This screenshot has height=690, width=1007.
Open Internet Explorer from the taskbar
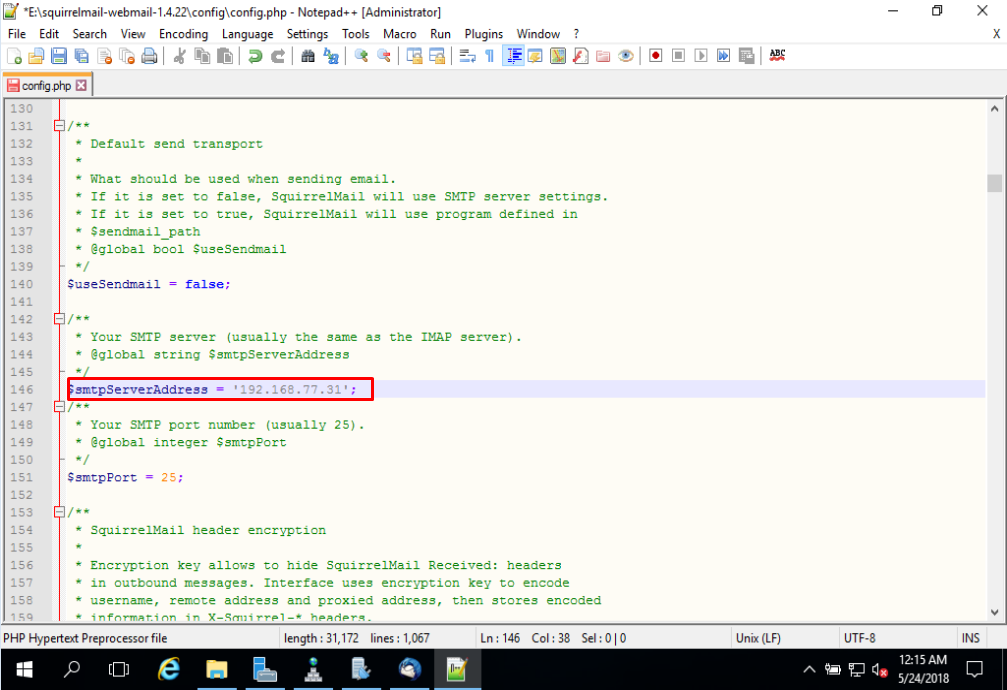click(169, 669)
